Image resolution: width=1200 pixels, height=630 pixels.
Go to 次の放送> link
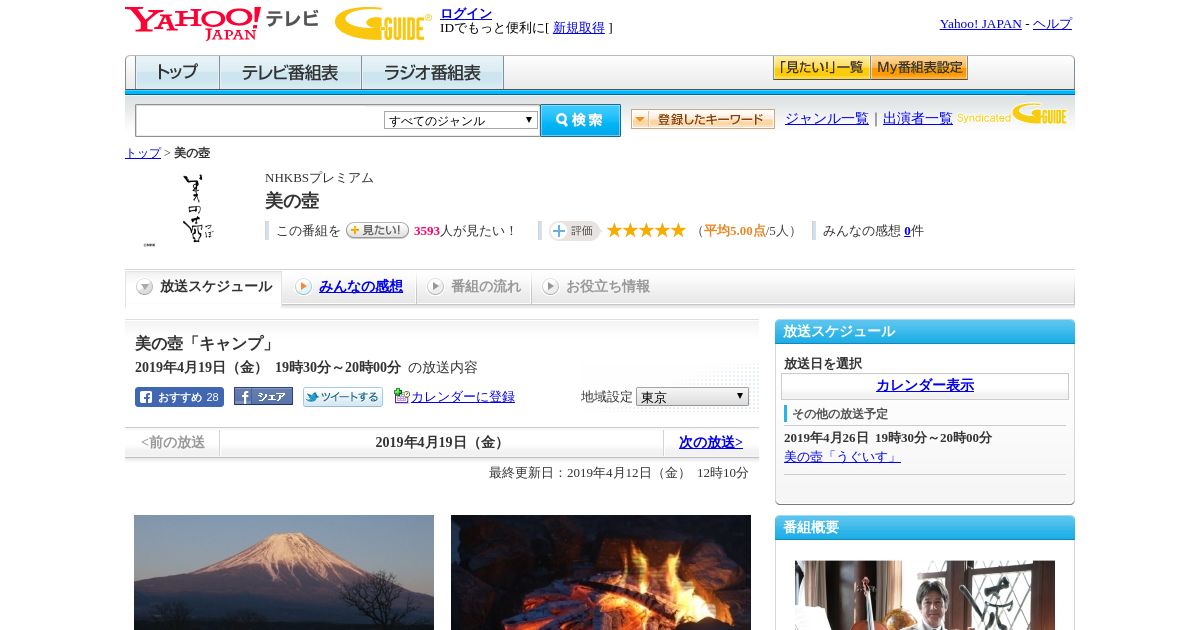pyautogui.click(x=711, y=442)
